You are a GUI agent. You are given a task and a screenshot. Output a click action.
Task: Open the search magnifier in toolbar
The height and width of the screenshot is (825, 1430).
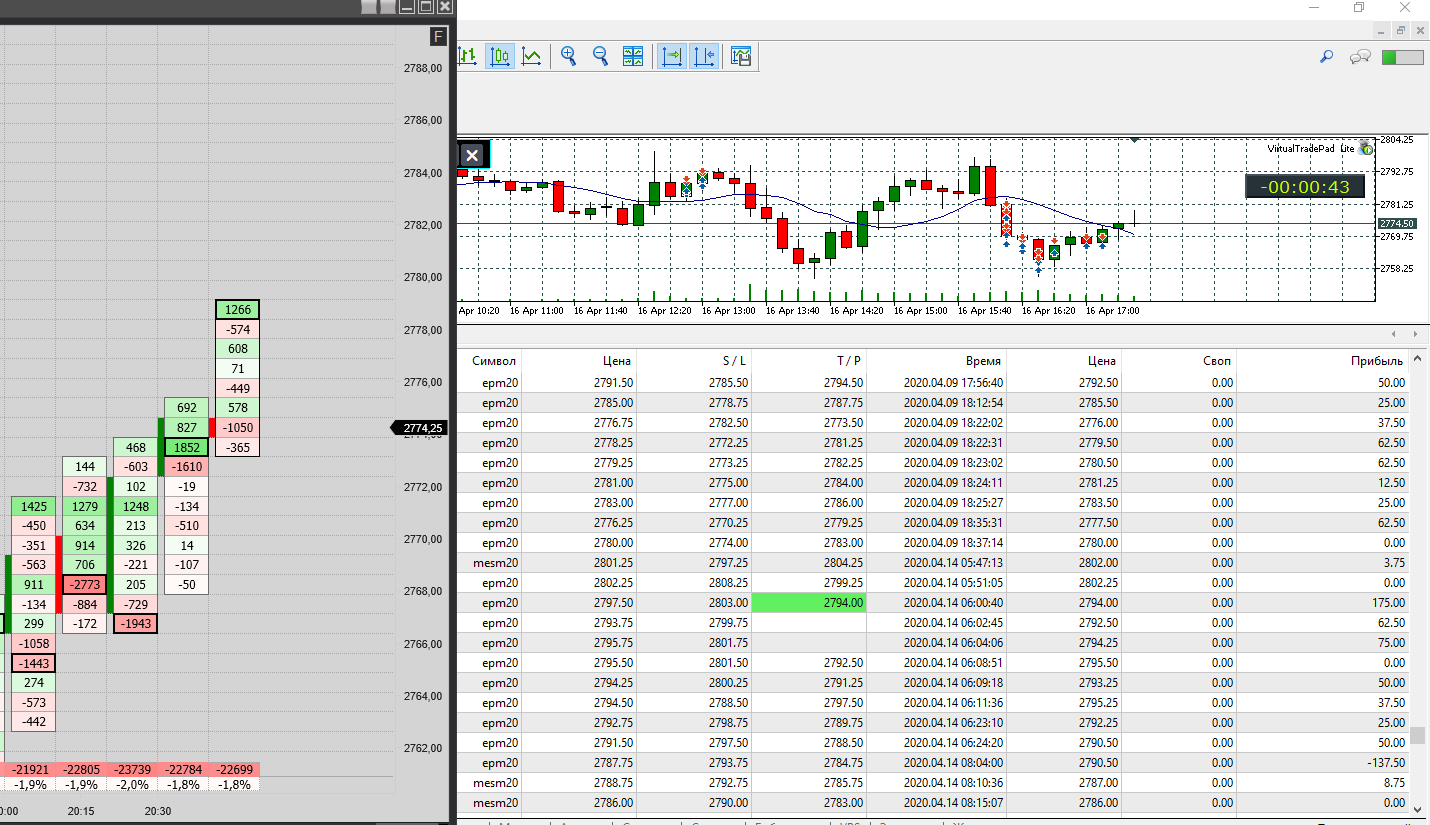click(x=1327, y=57)
